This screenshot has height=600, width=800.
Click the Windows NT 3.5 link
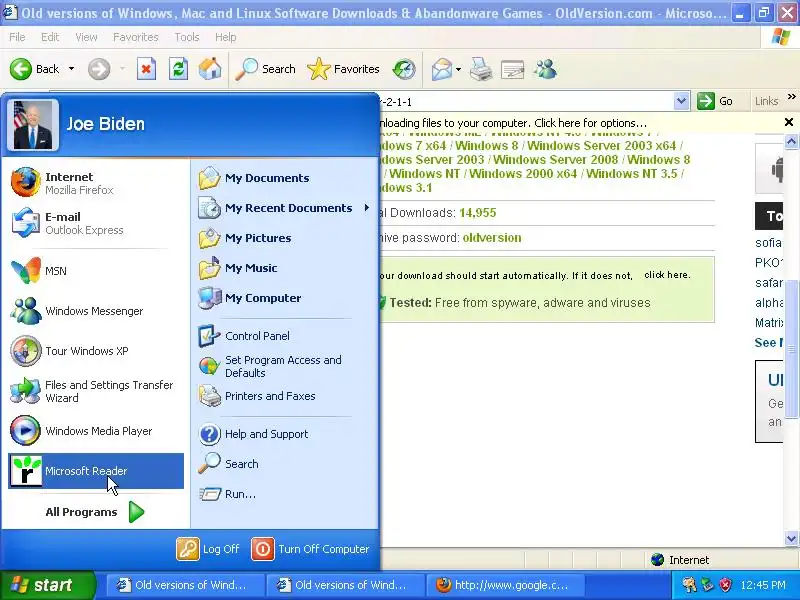point(632,173)
